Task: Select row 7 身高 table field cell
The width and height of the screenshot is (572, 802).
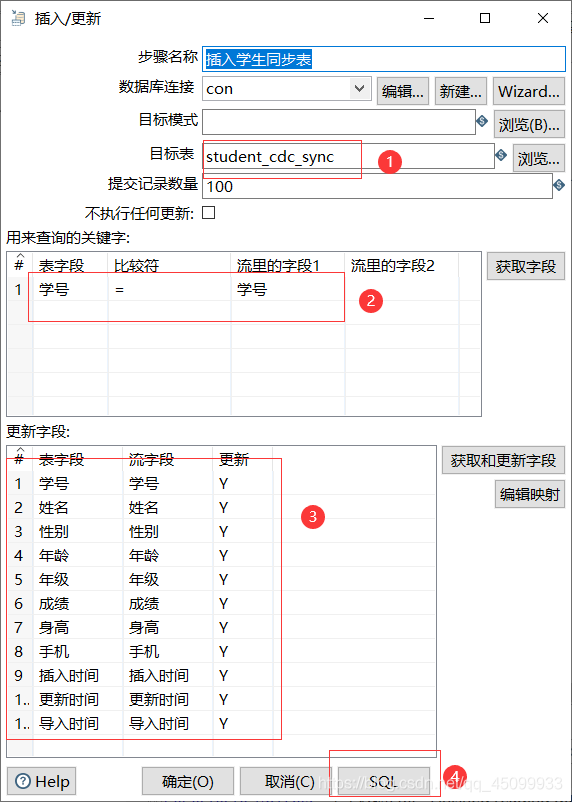Action: pos(78,628)
